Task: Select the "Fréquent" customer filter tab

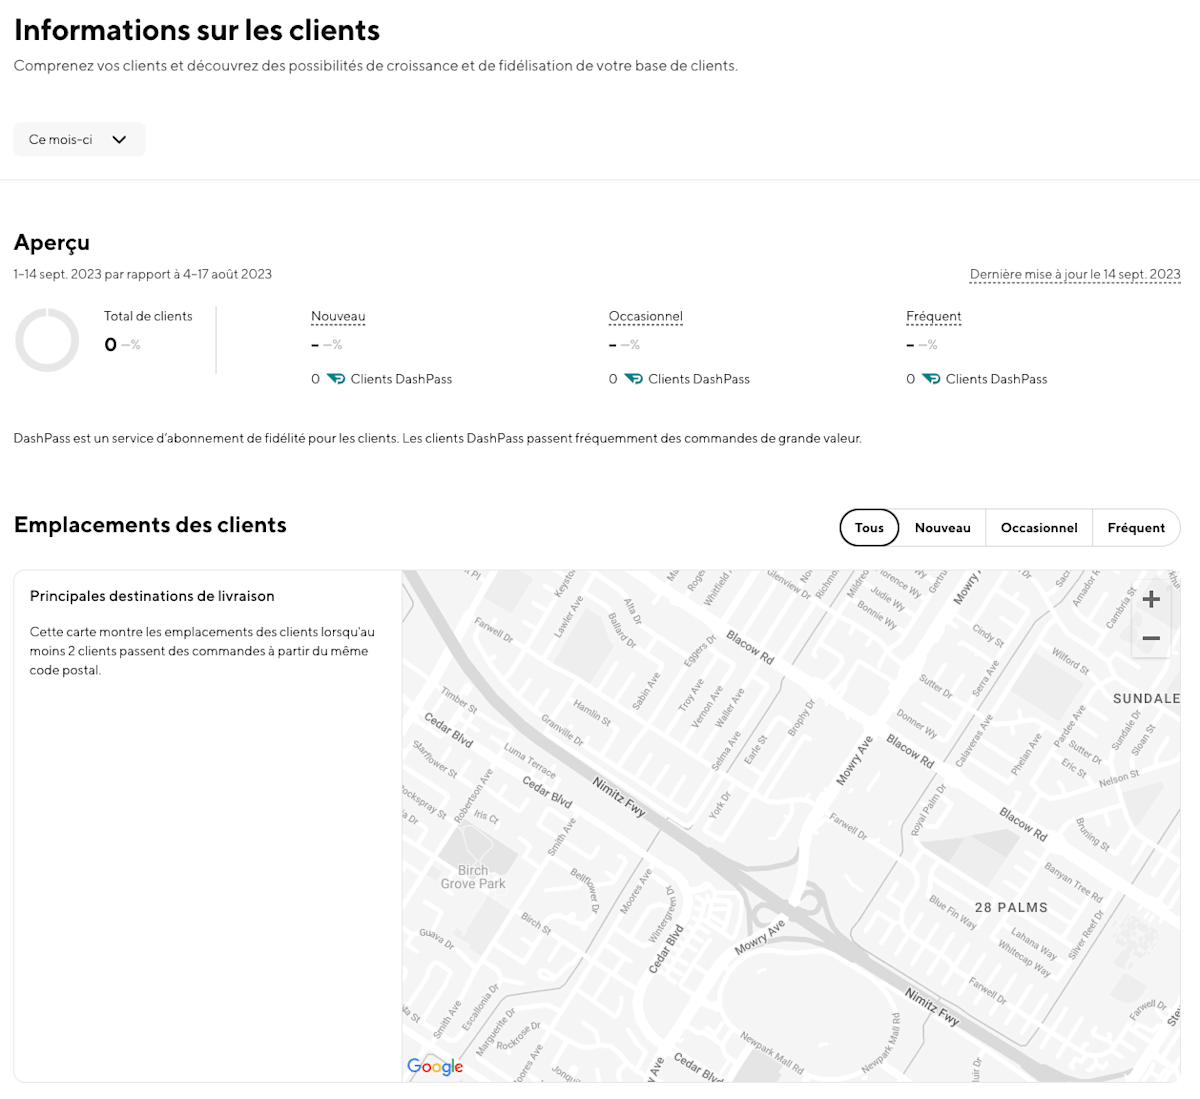Action: 1136,528
